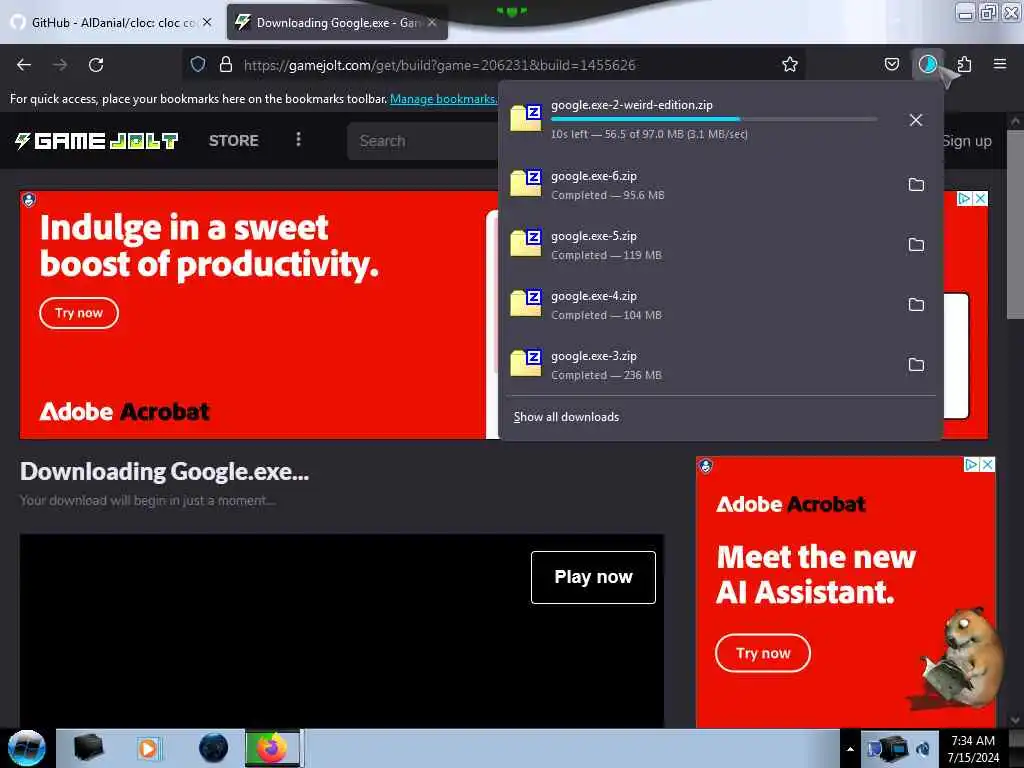This screenshot has width=1024, height=768.
Task: Launch the media player taskbar icon
Action: click(x=148, y=748)
